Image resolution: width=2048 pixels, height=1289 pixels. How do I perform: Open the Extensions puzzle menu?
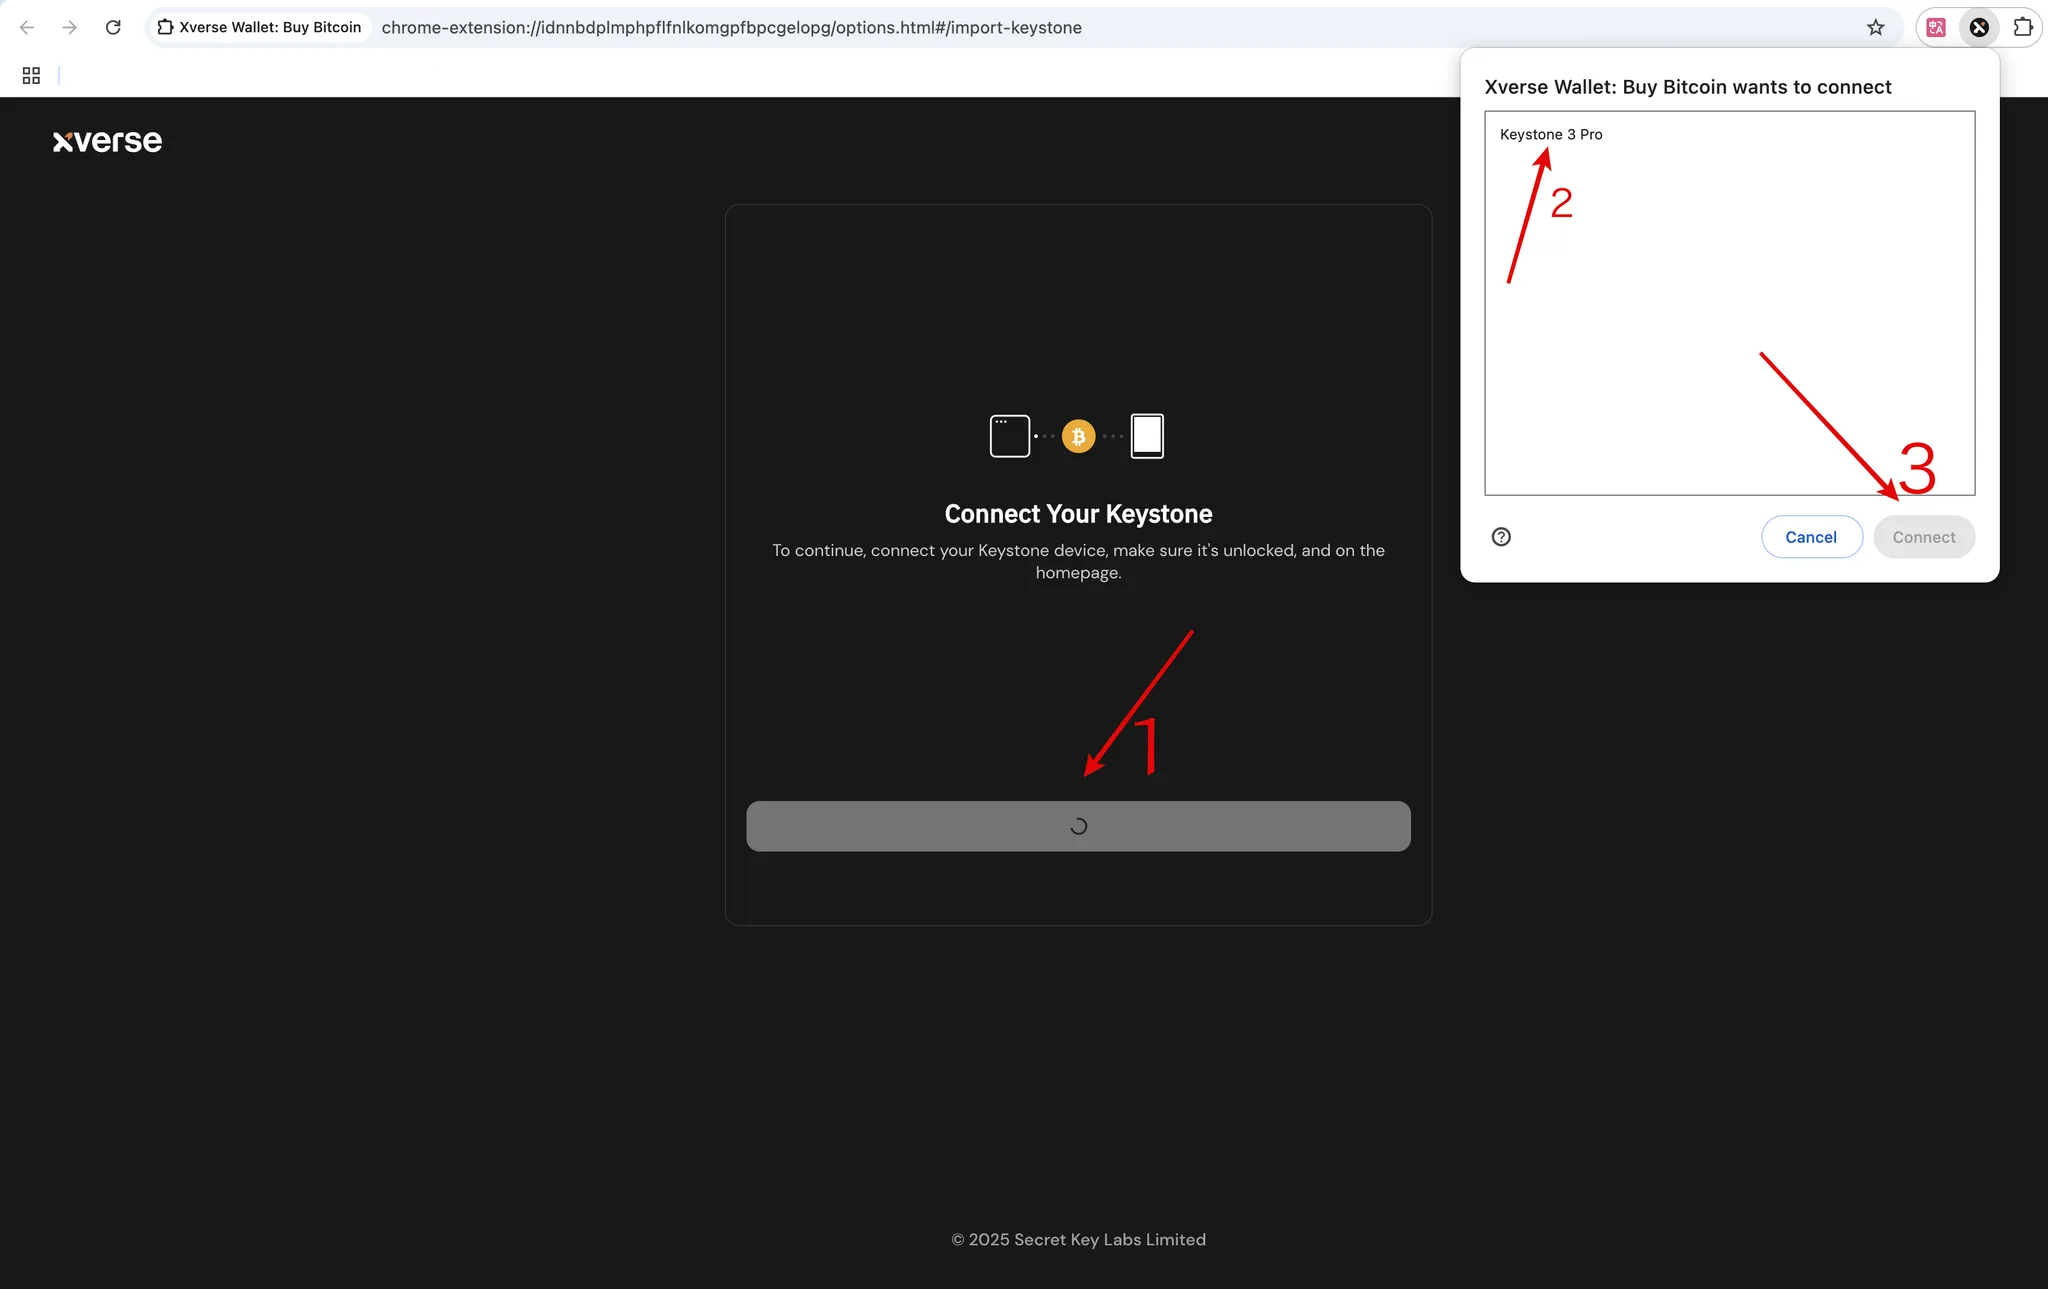coord(2022,27)
